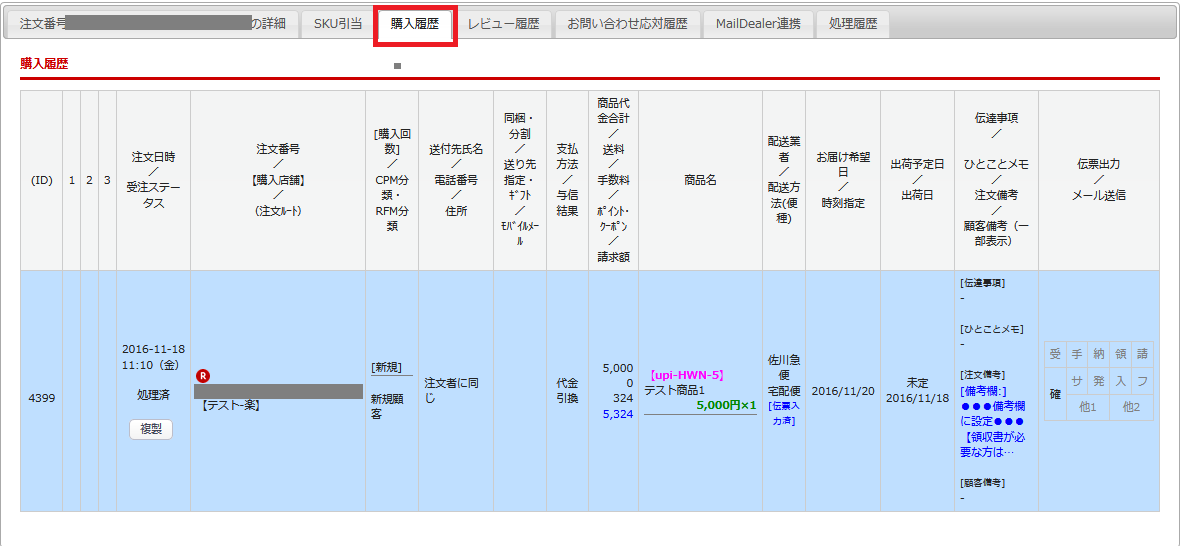Viewport: 1187px width, 546px height.
Task: Click the 請 invoice output icon
Action: tap(1142, 353)
